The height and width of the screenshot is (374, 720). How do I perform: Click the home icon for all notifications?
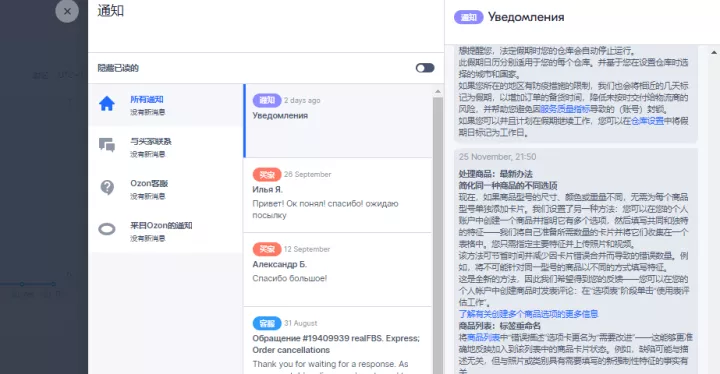[x=107, y=103]
